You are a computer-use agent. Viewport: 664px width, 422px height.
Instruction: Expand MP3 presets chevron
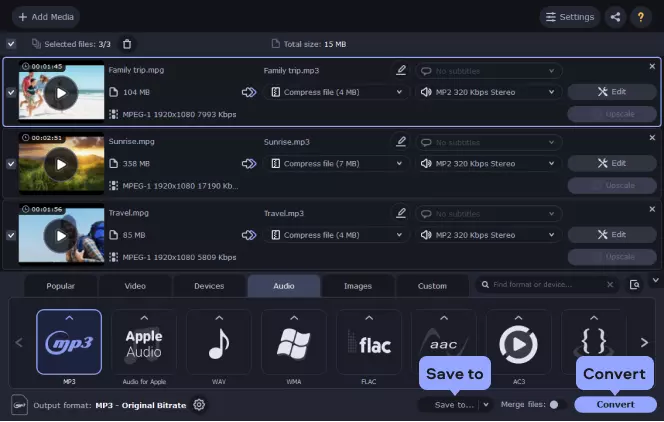coord(69,318)
